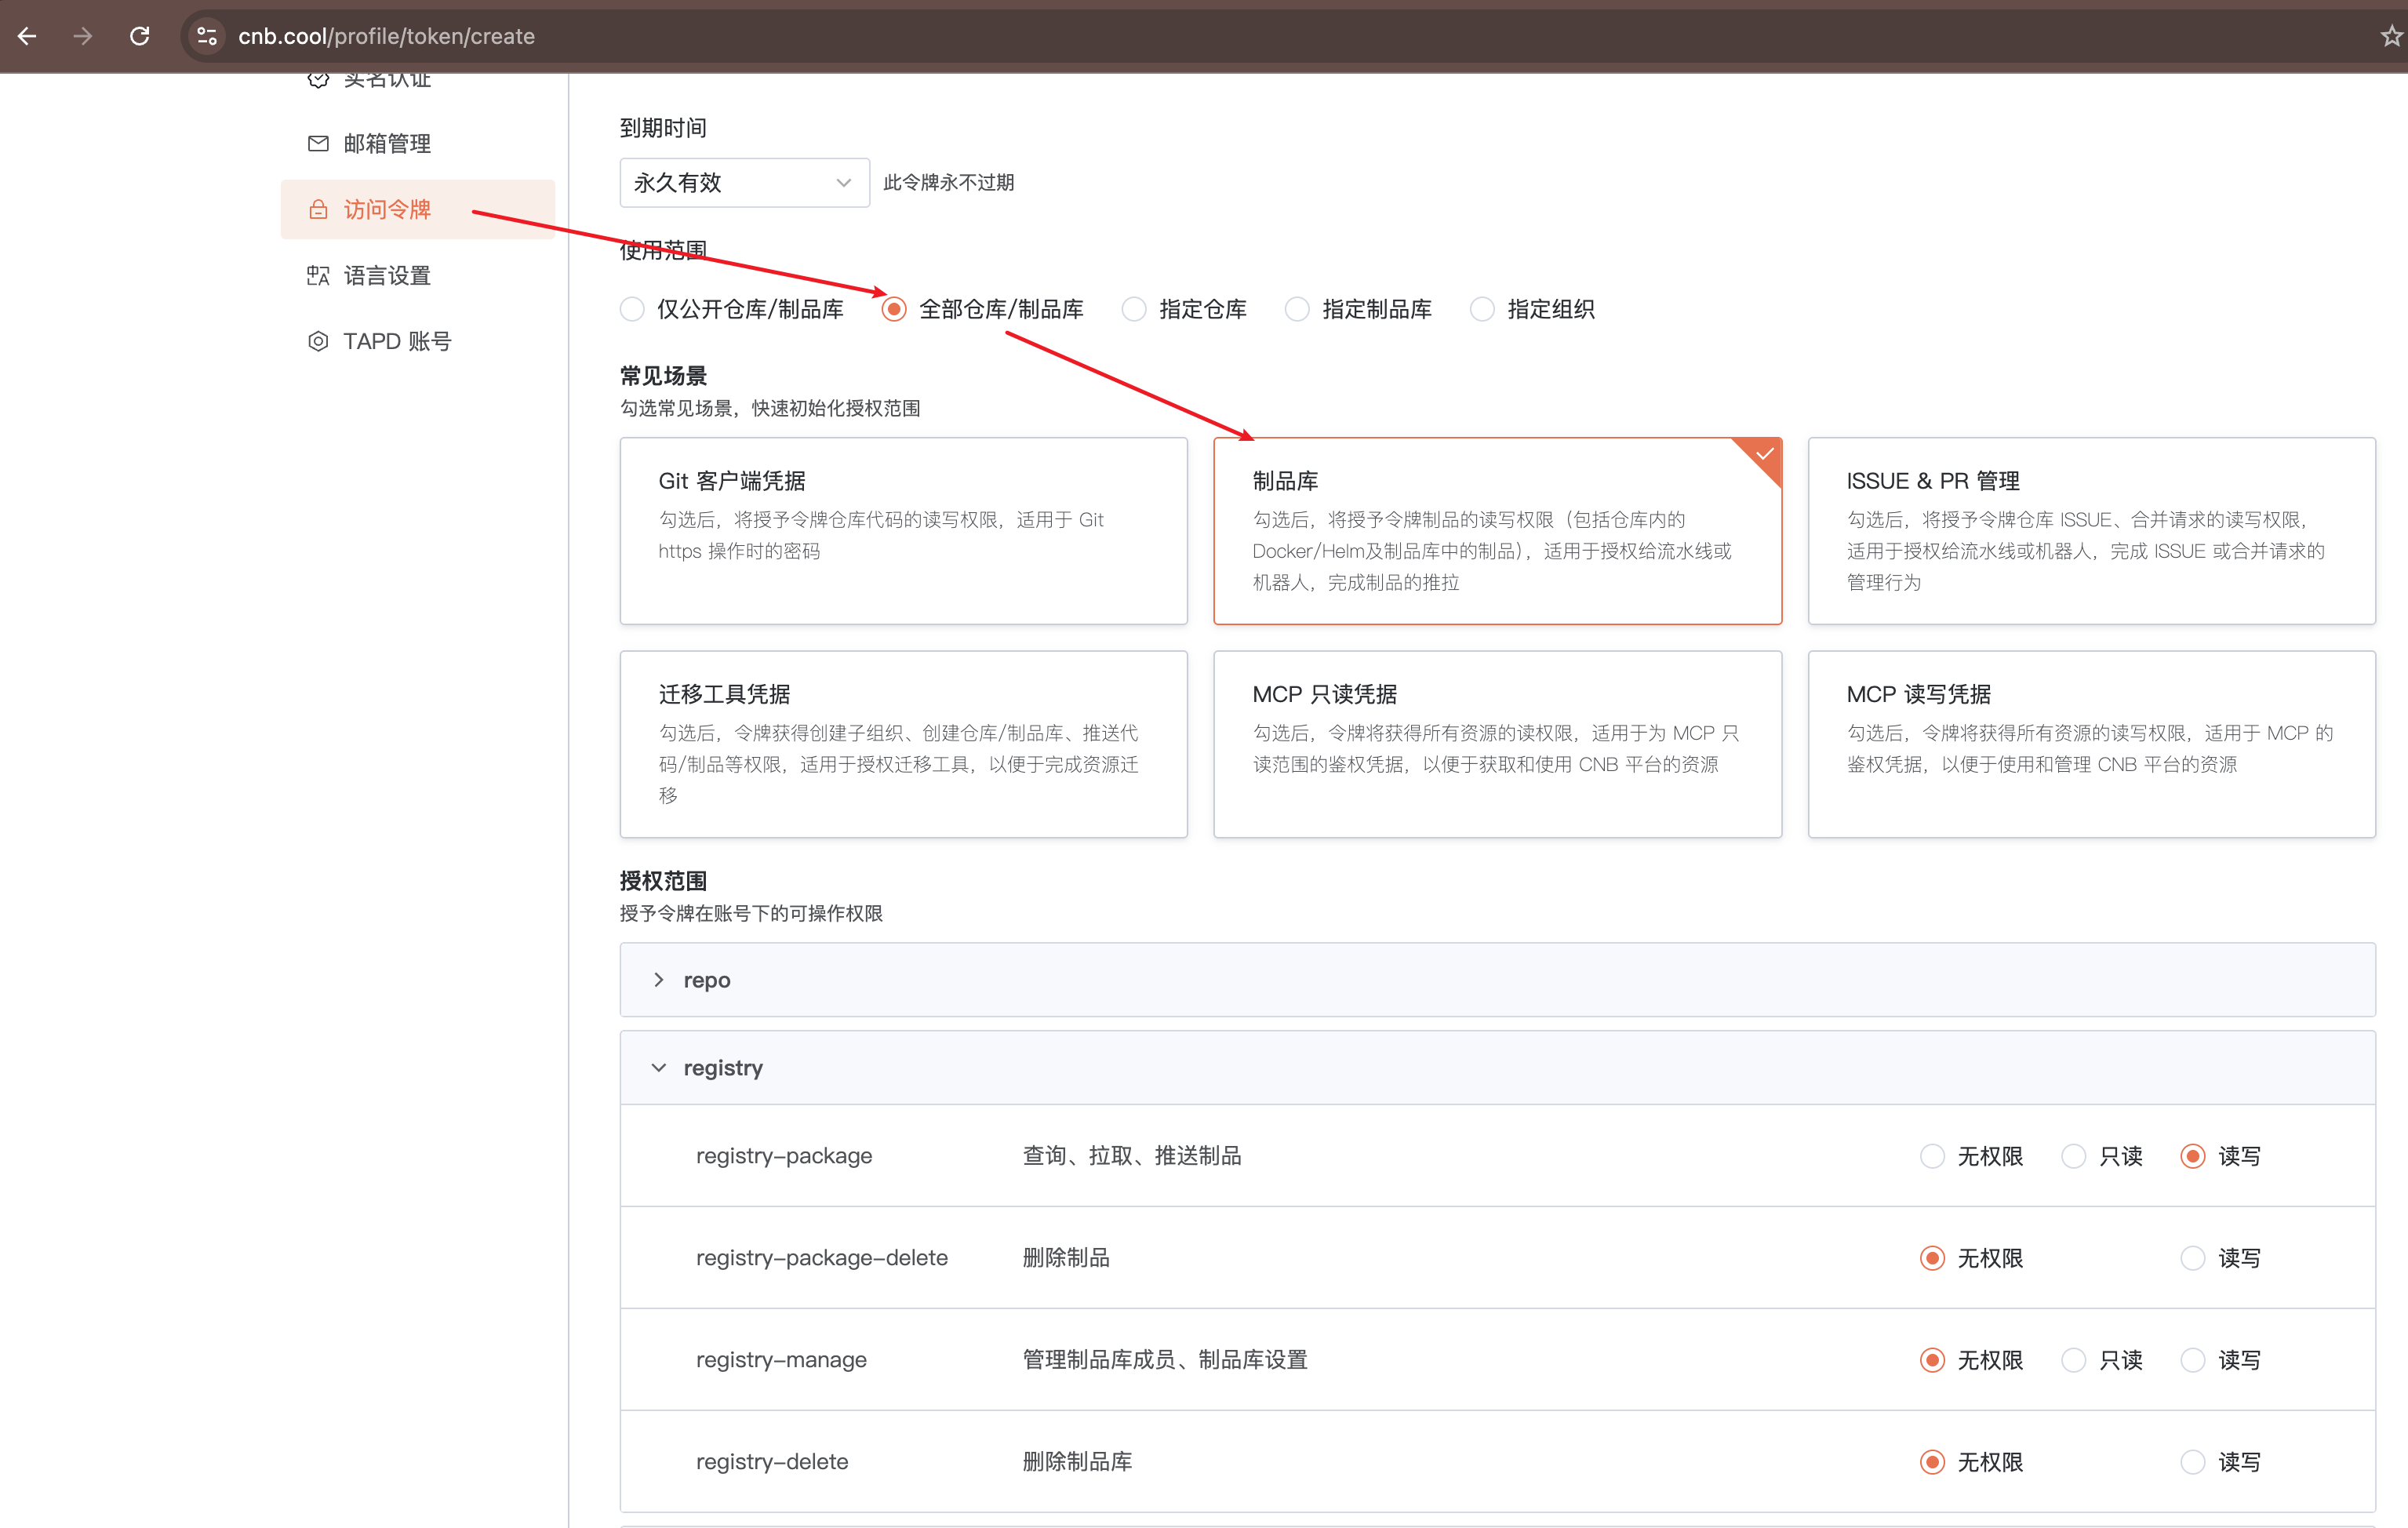Screen dimensions: 2408x1528
Task: Collapse the registry permissions section
Action: coord(660,1068)
